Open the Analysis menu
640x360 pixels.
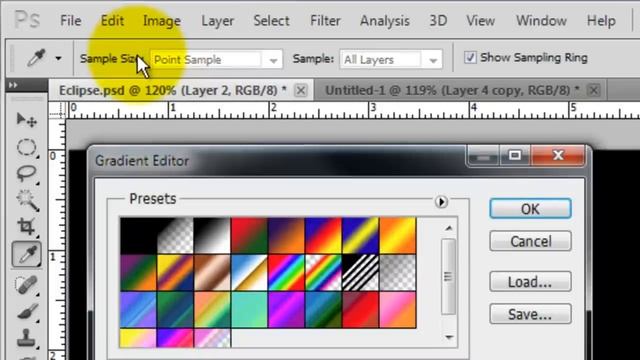pyautogui.click(x=384, y=20)
